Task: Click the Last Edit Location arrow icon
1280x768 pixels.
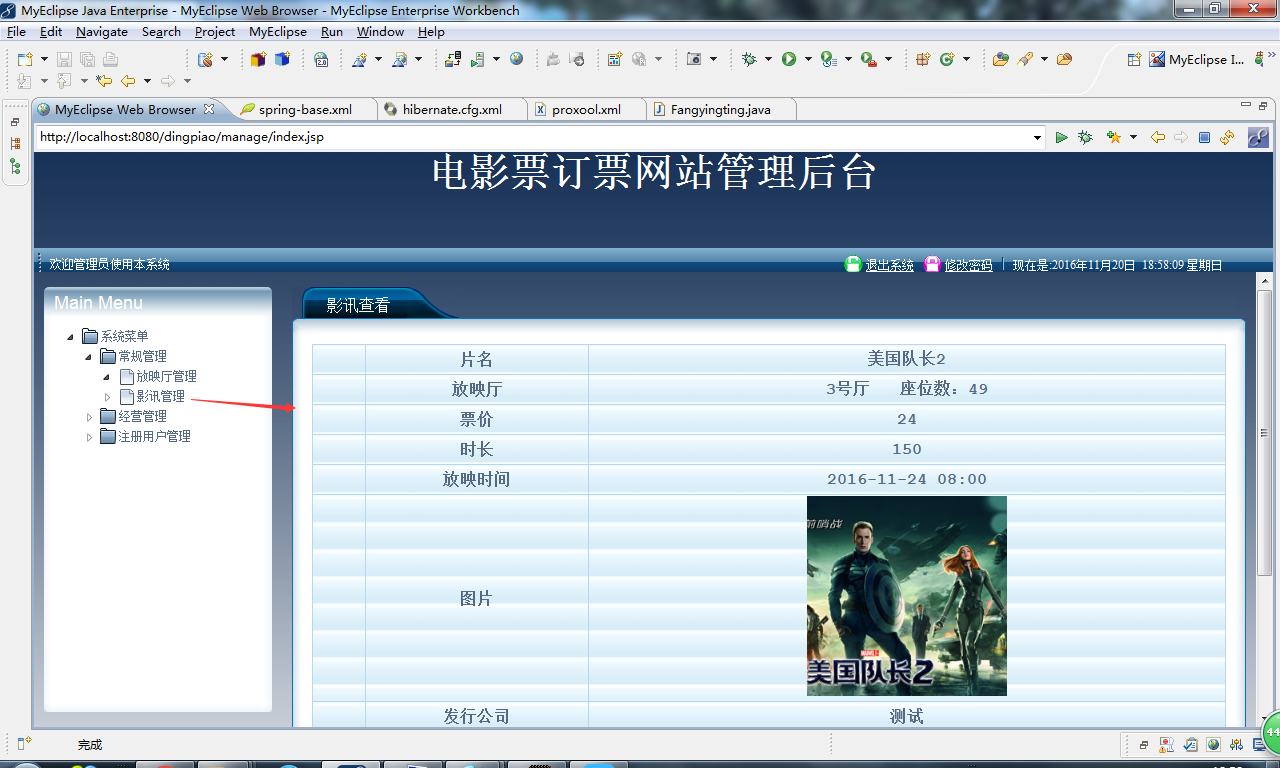Action: pos(104,81)
